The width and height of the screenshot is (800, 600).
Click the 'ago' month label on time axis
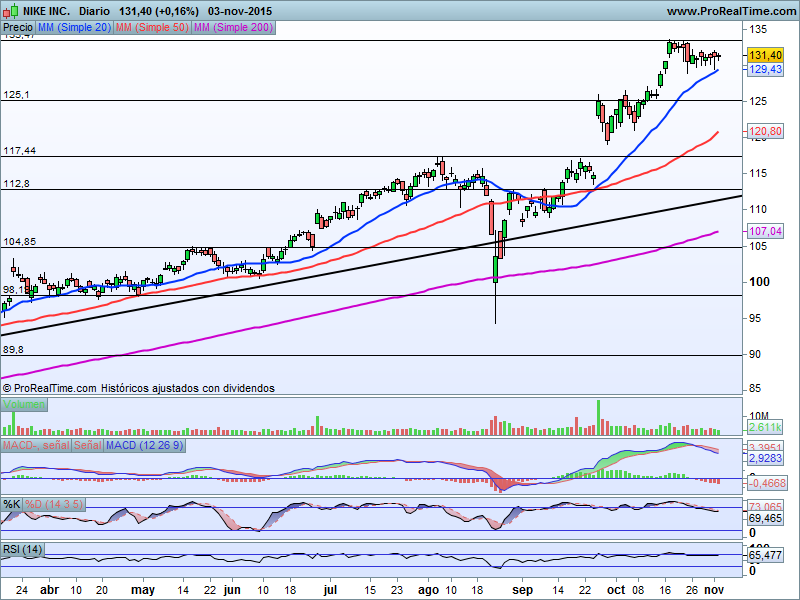428,590
